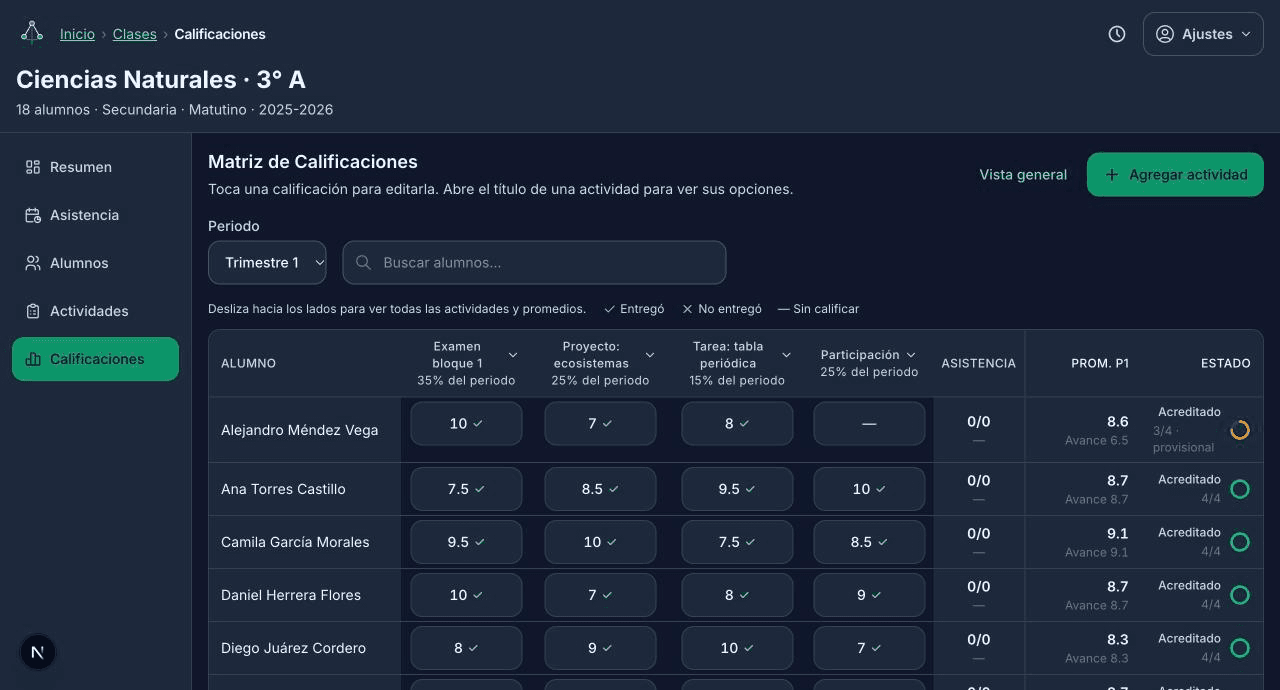Focus the Buscar alumnos search field
1280x690 pixels.
534,262
